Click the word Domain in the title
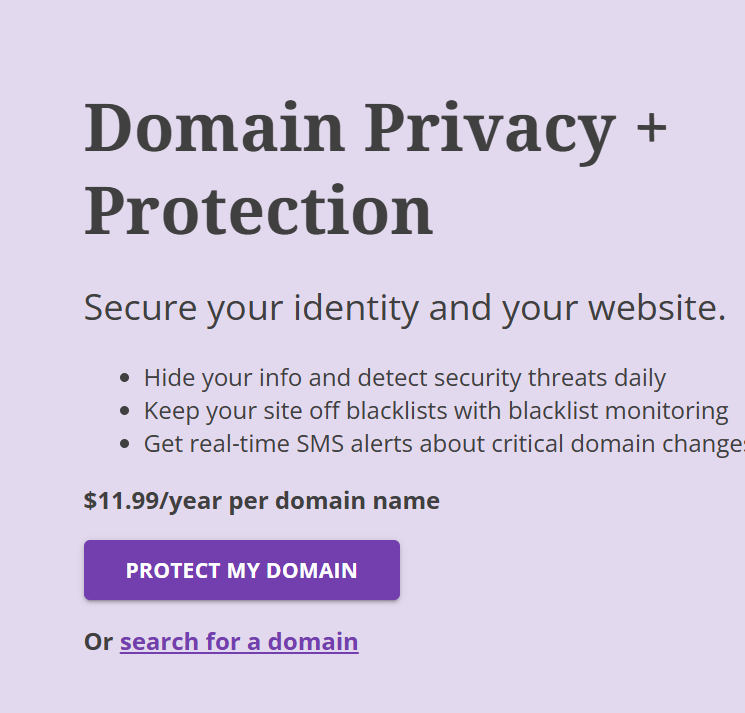 (214, 126)
